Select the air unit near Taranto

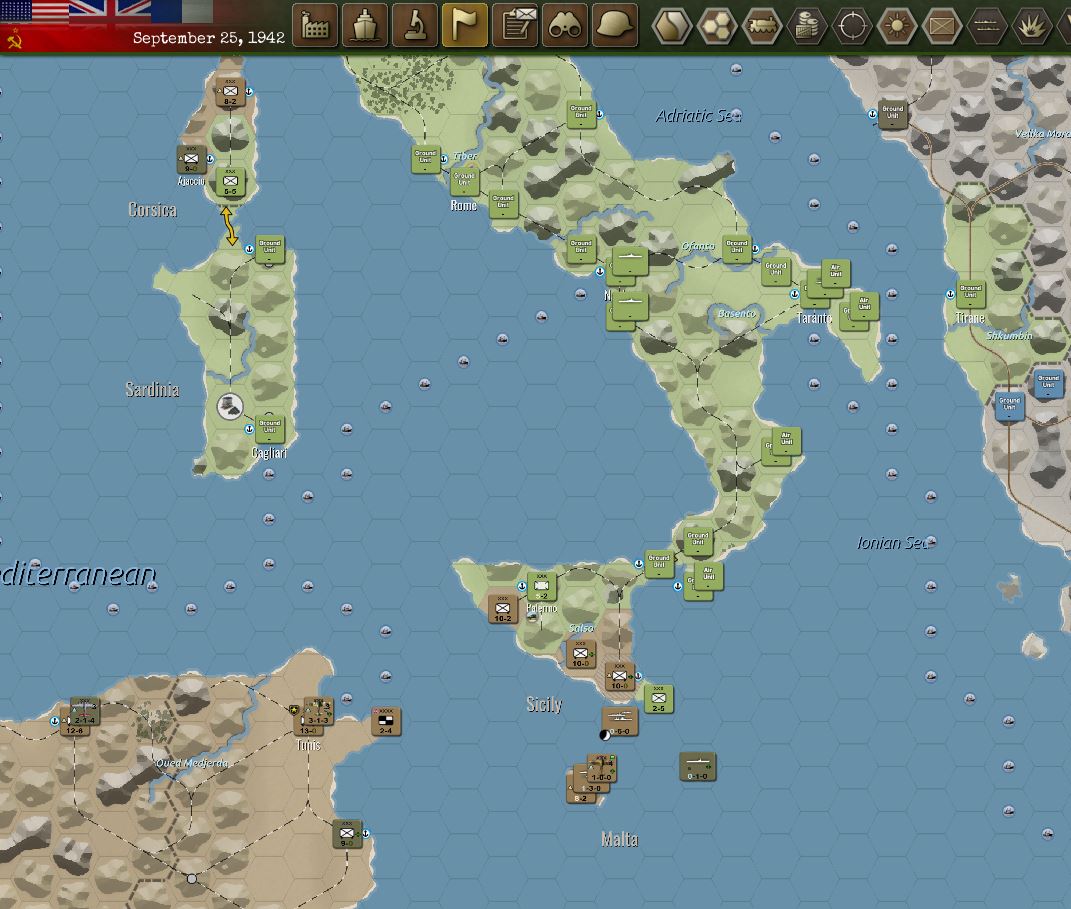coord(835,273)
